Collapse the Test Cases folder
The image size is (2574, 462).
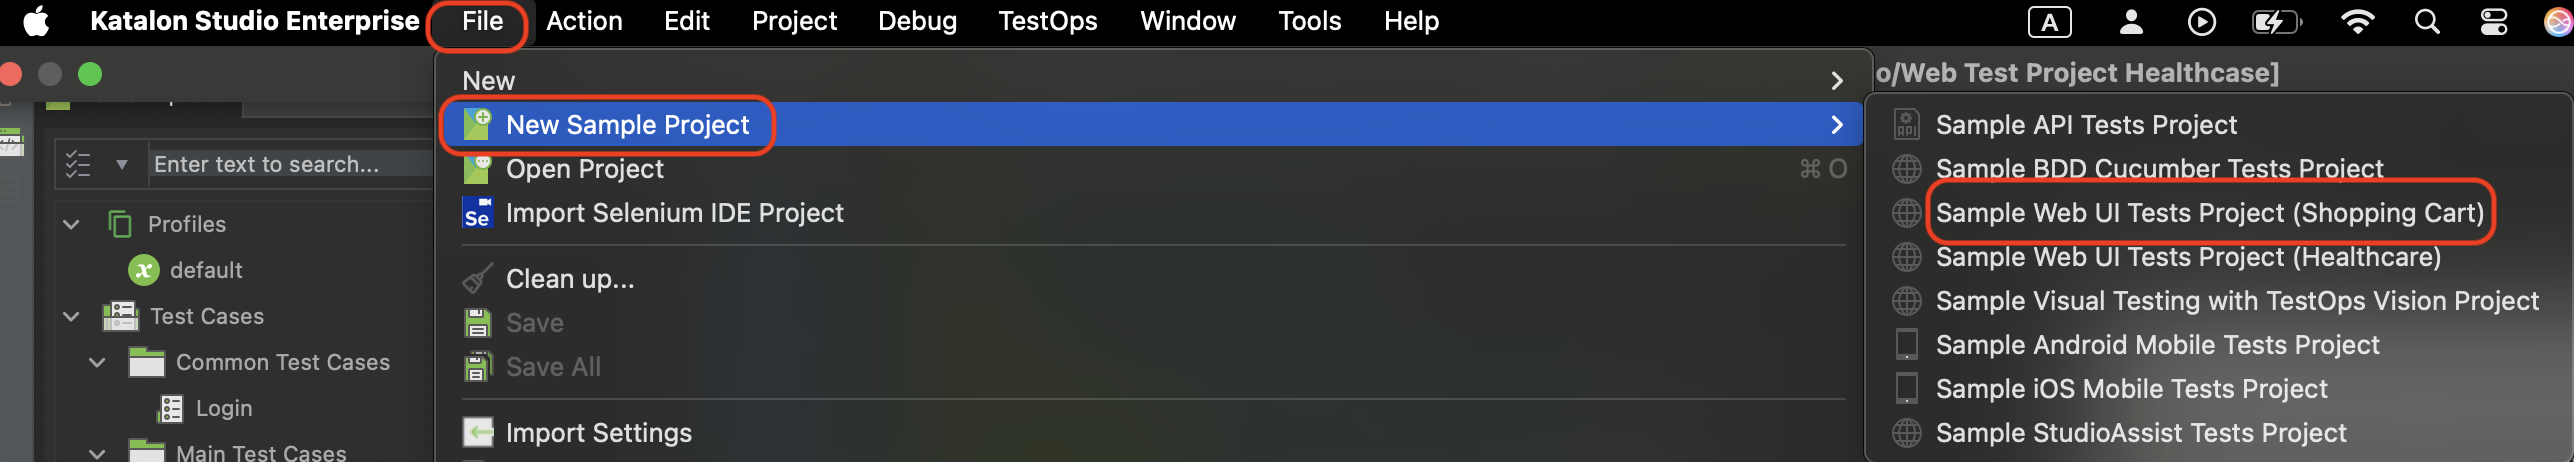[x=71, y=316]
